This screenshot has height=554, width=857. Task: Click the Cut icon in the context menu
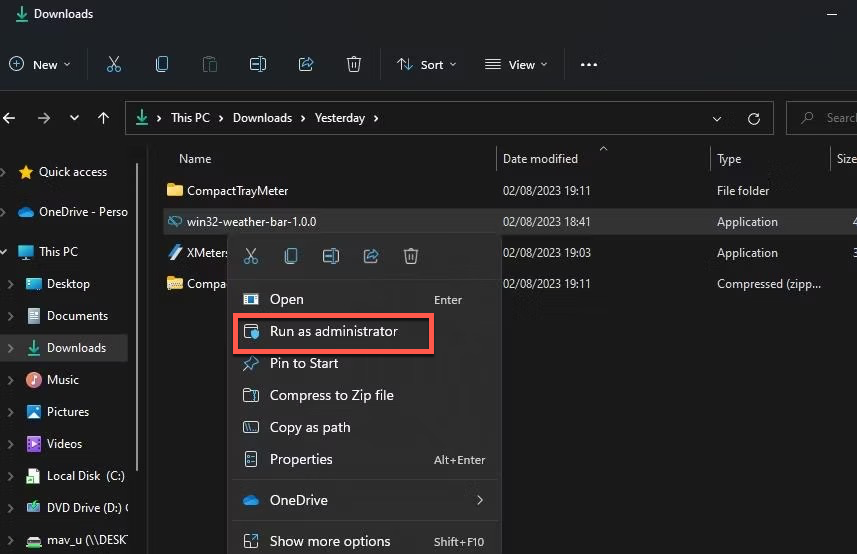point(251,257)
